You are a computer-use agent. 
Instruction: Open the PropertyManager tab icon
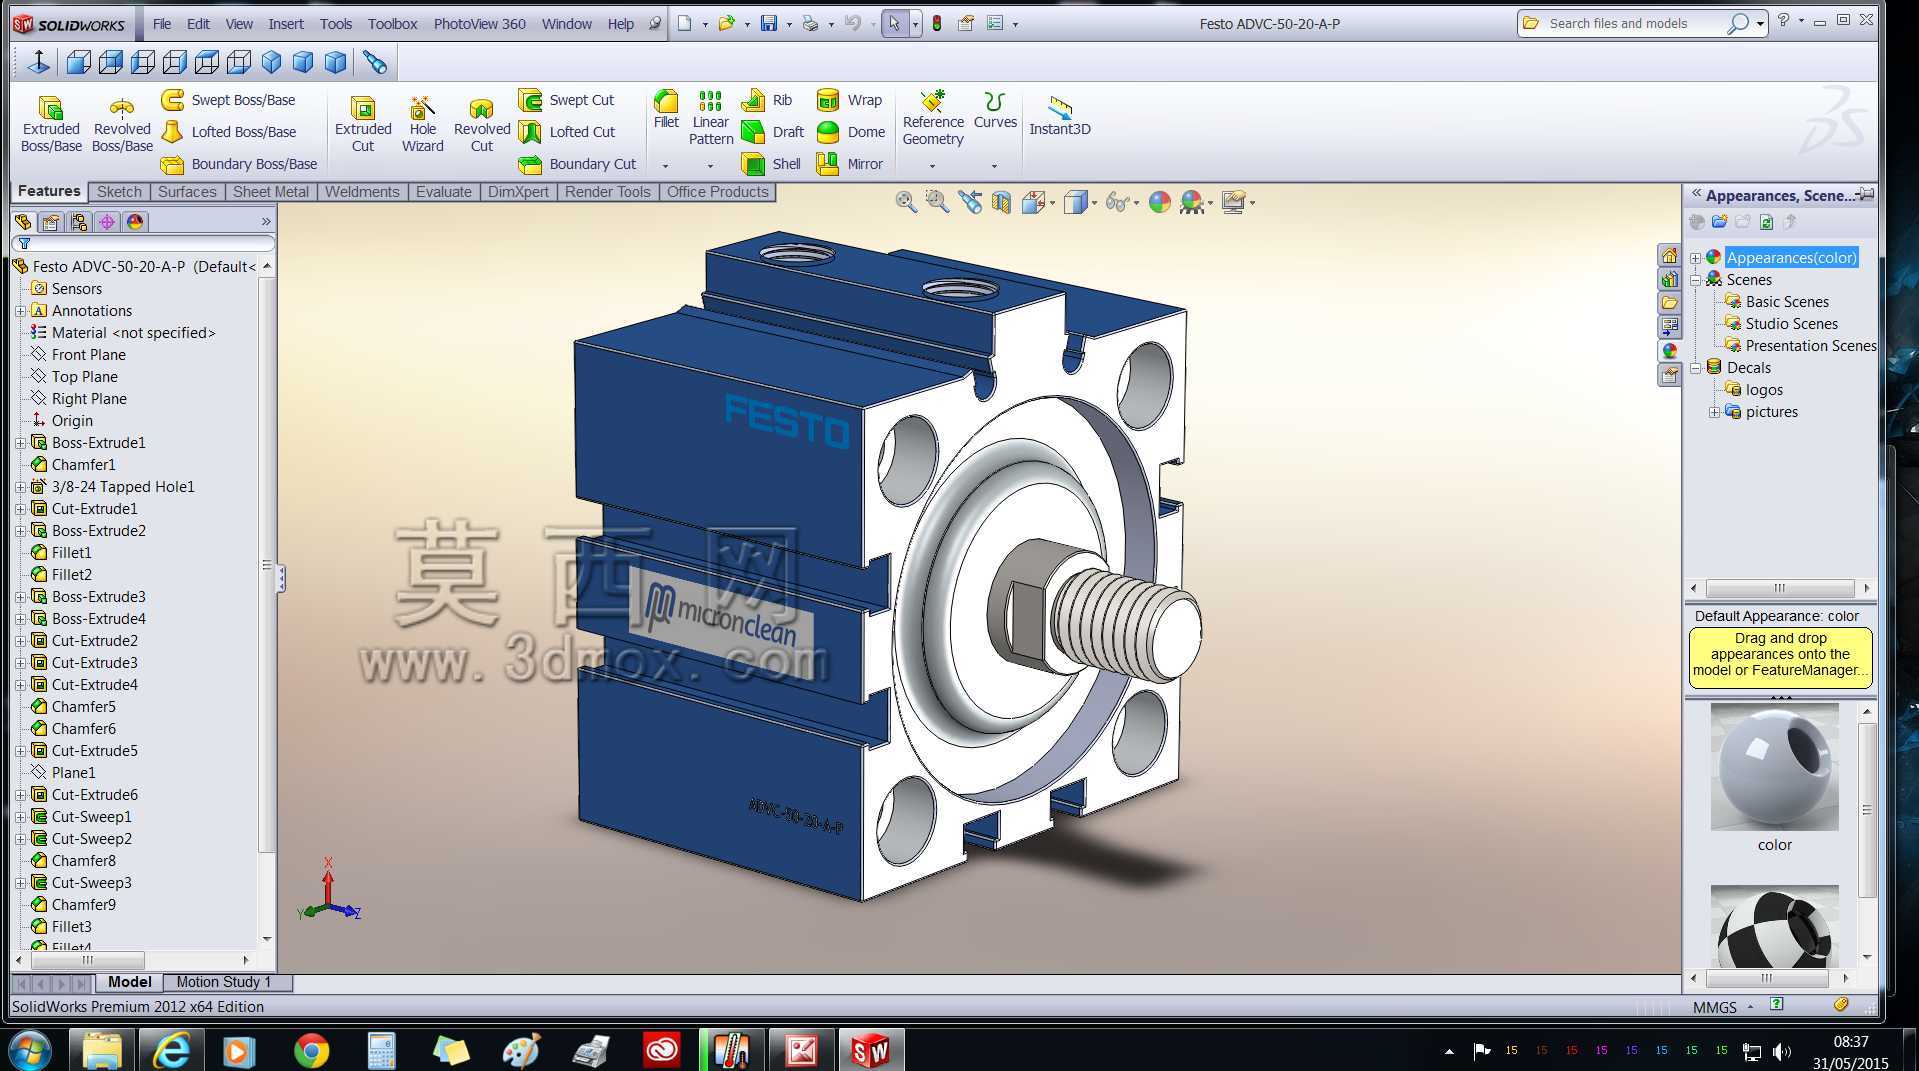coord(51,222)
